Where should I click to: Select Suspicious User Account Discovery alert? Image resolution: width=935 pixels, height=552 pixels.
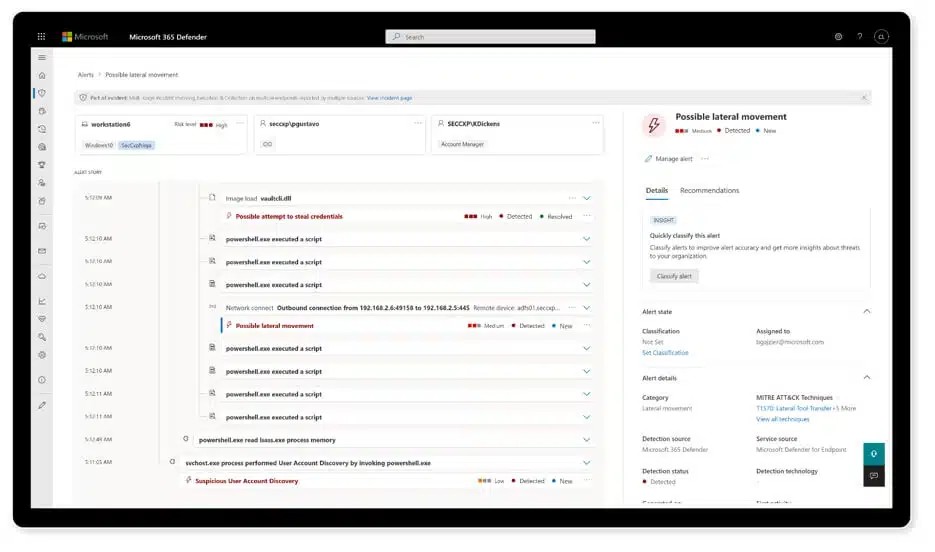[246, 481]
